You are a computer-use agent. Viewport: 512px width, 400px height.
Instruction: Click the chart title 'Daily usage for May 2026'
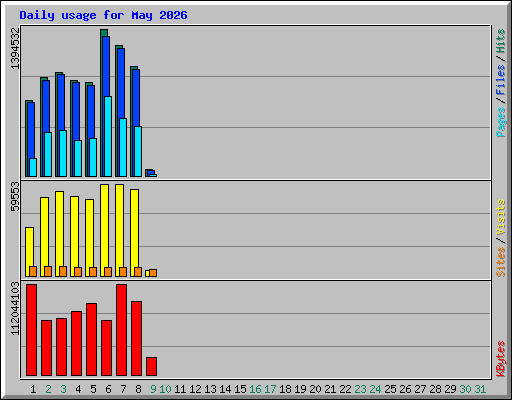tap(103, 15)
